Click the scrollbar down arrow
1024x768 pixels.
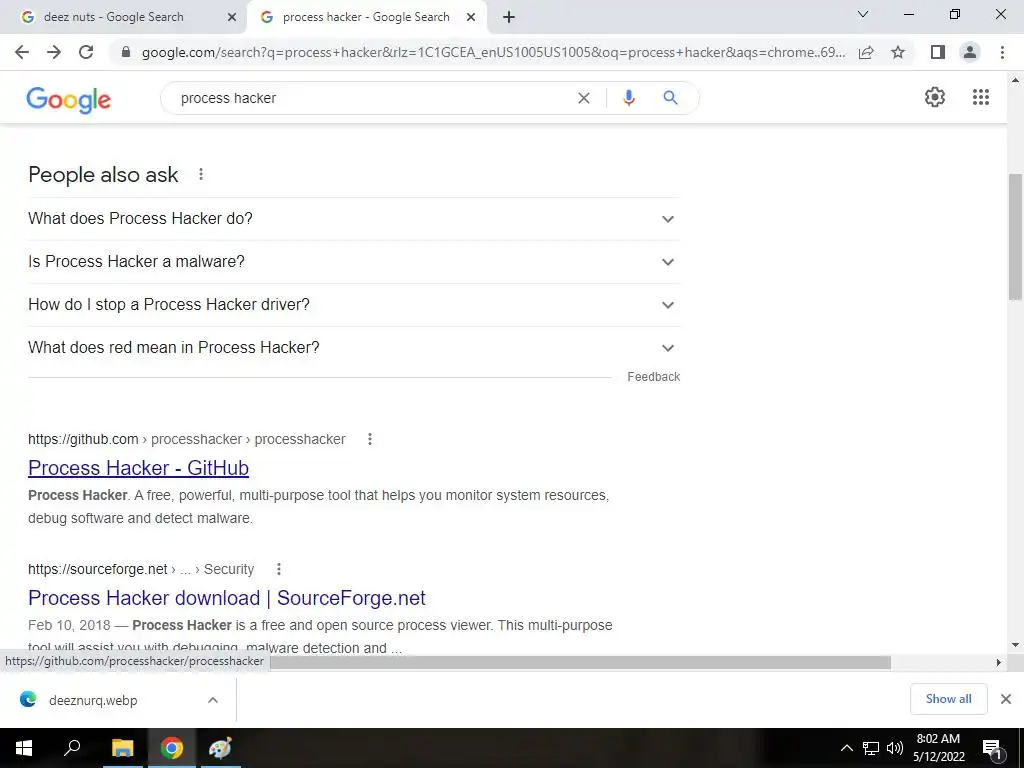point(1015,645)
